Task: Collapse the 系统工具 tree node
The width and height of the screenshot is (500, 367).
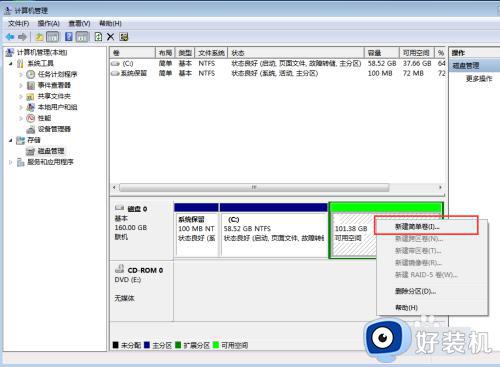Action: [x=11, y=63]
